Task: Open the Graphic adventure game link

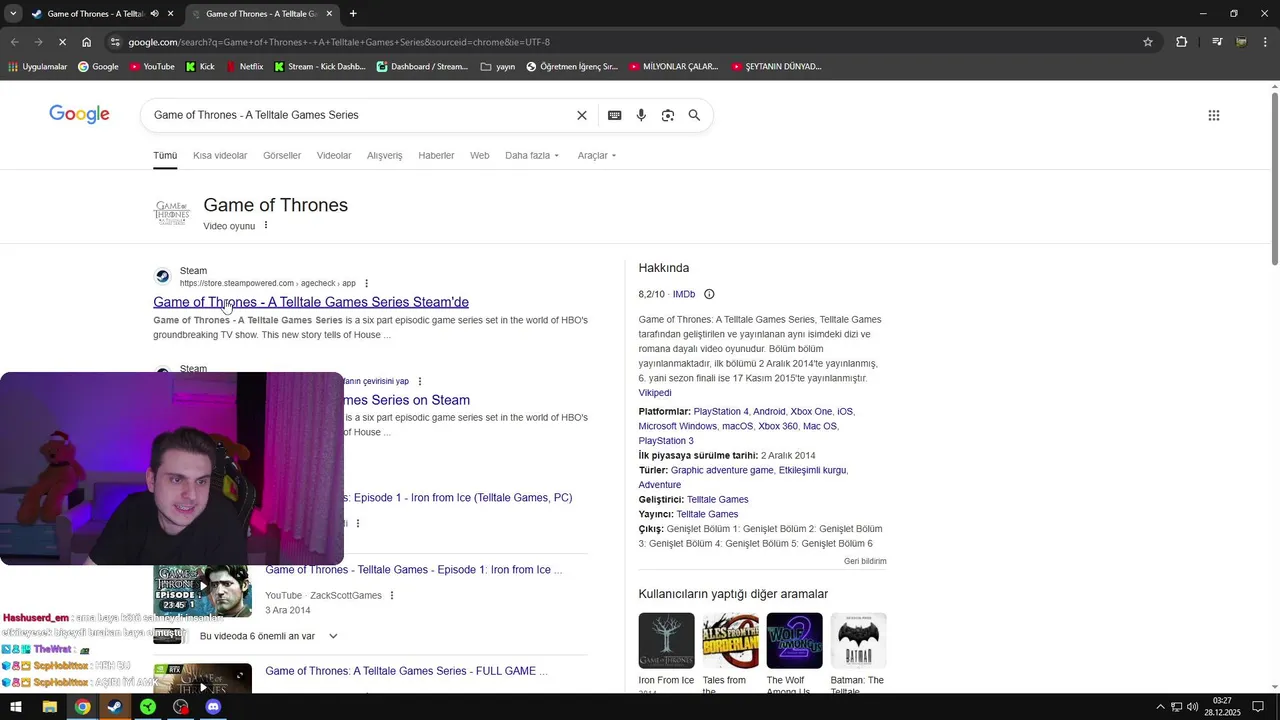Action: (x=722, y=470)
